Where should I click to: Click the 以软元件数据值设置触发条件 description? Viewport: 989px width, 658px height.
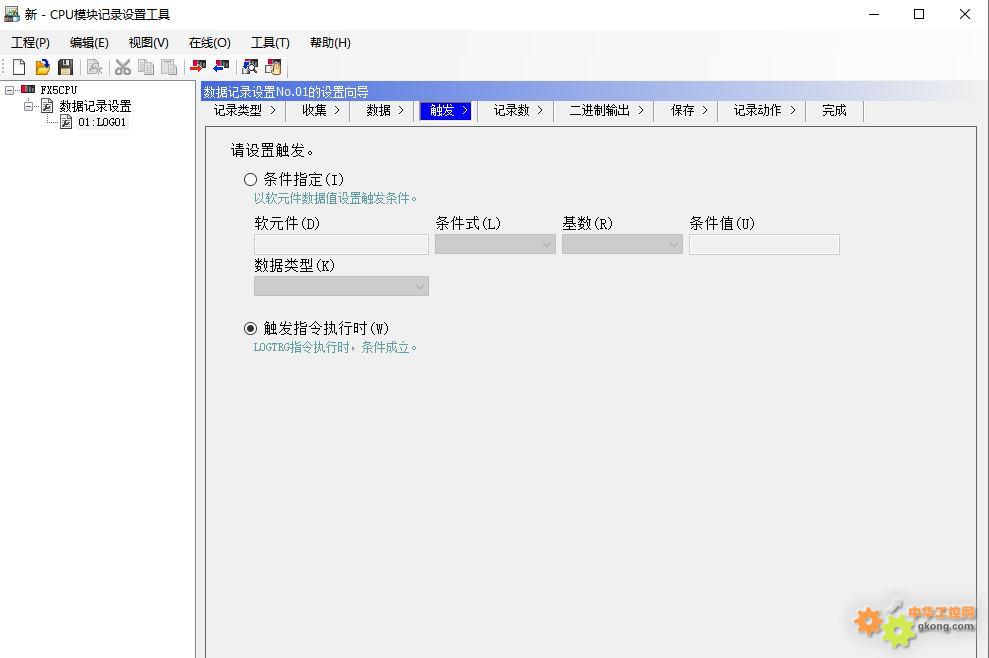click(336, 199)
